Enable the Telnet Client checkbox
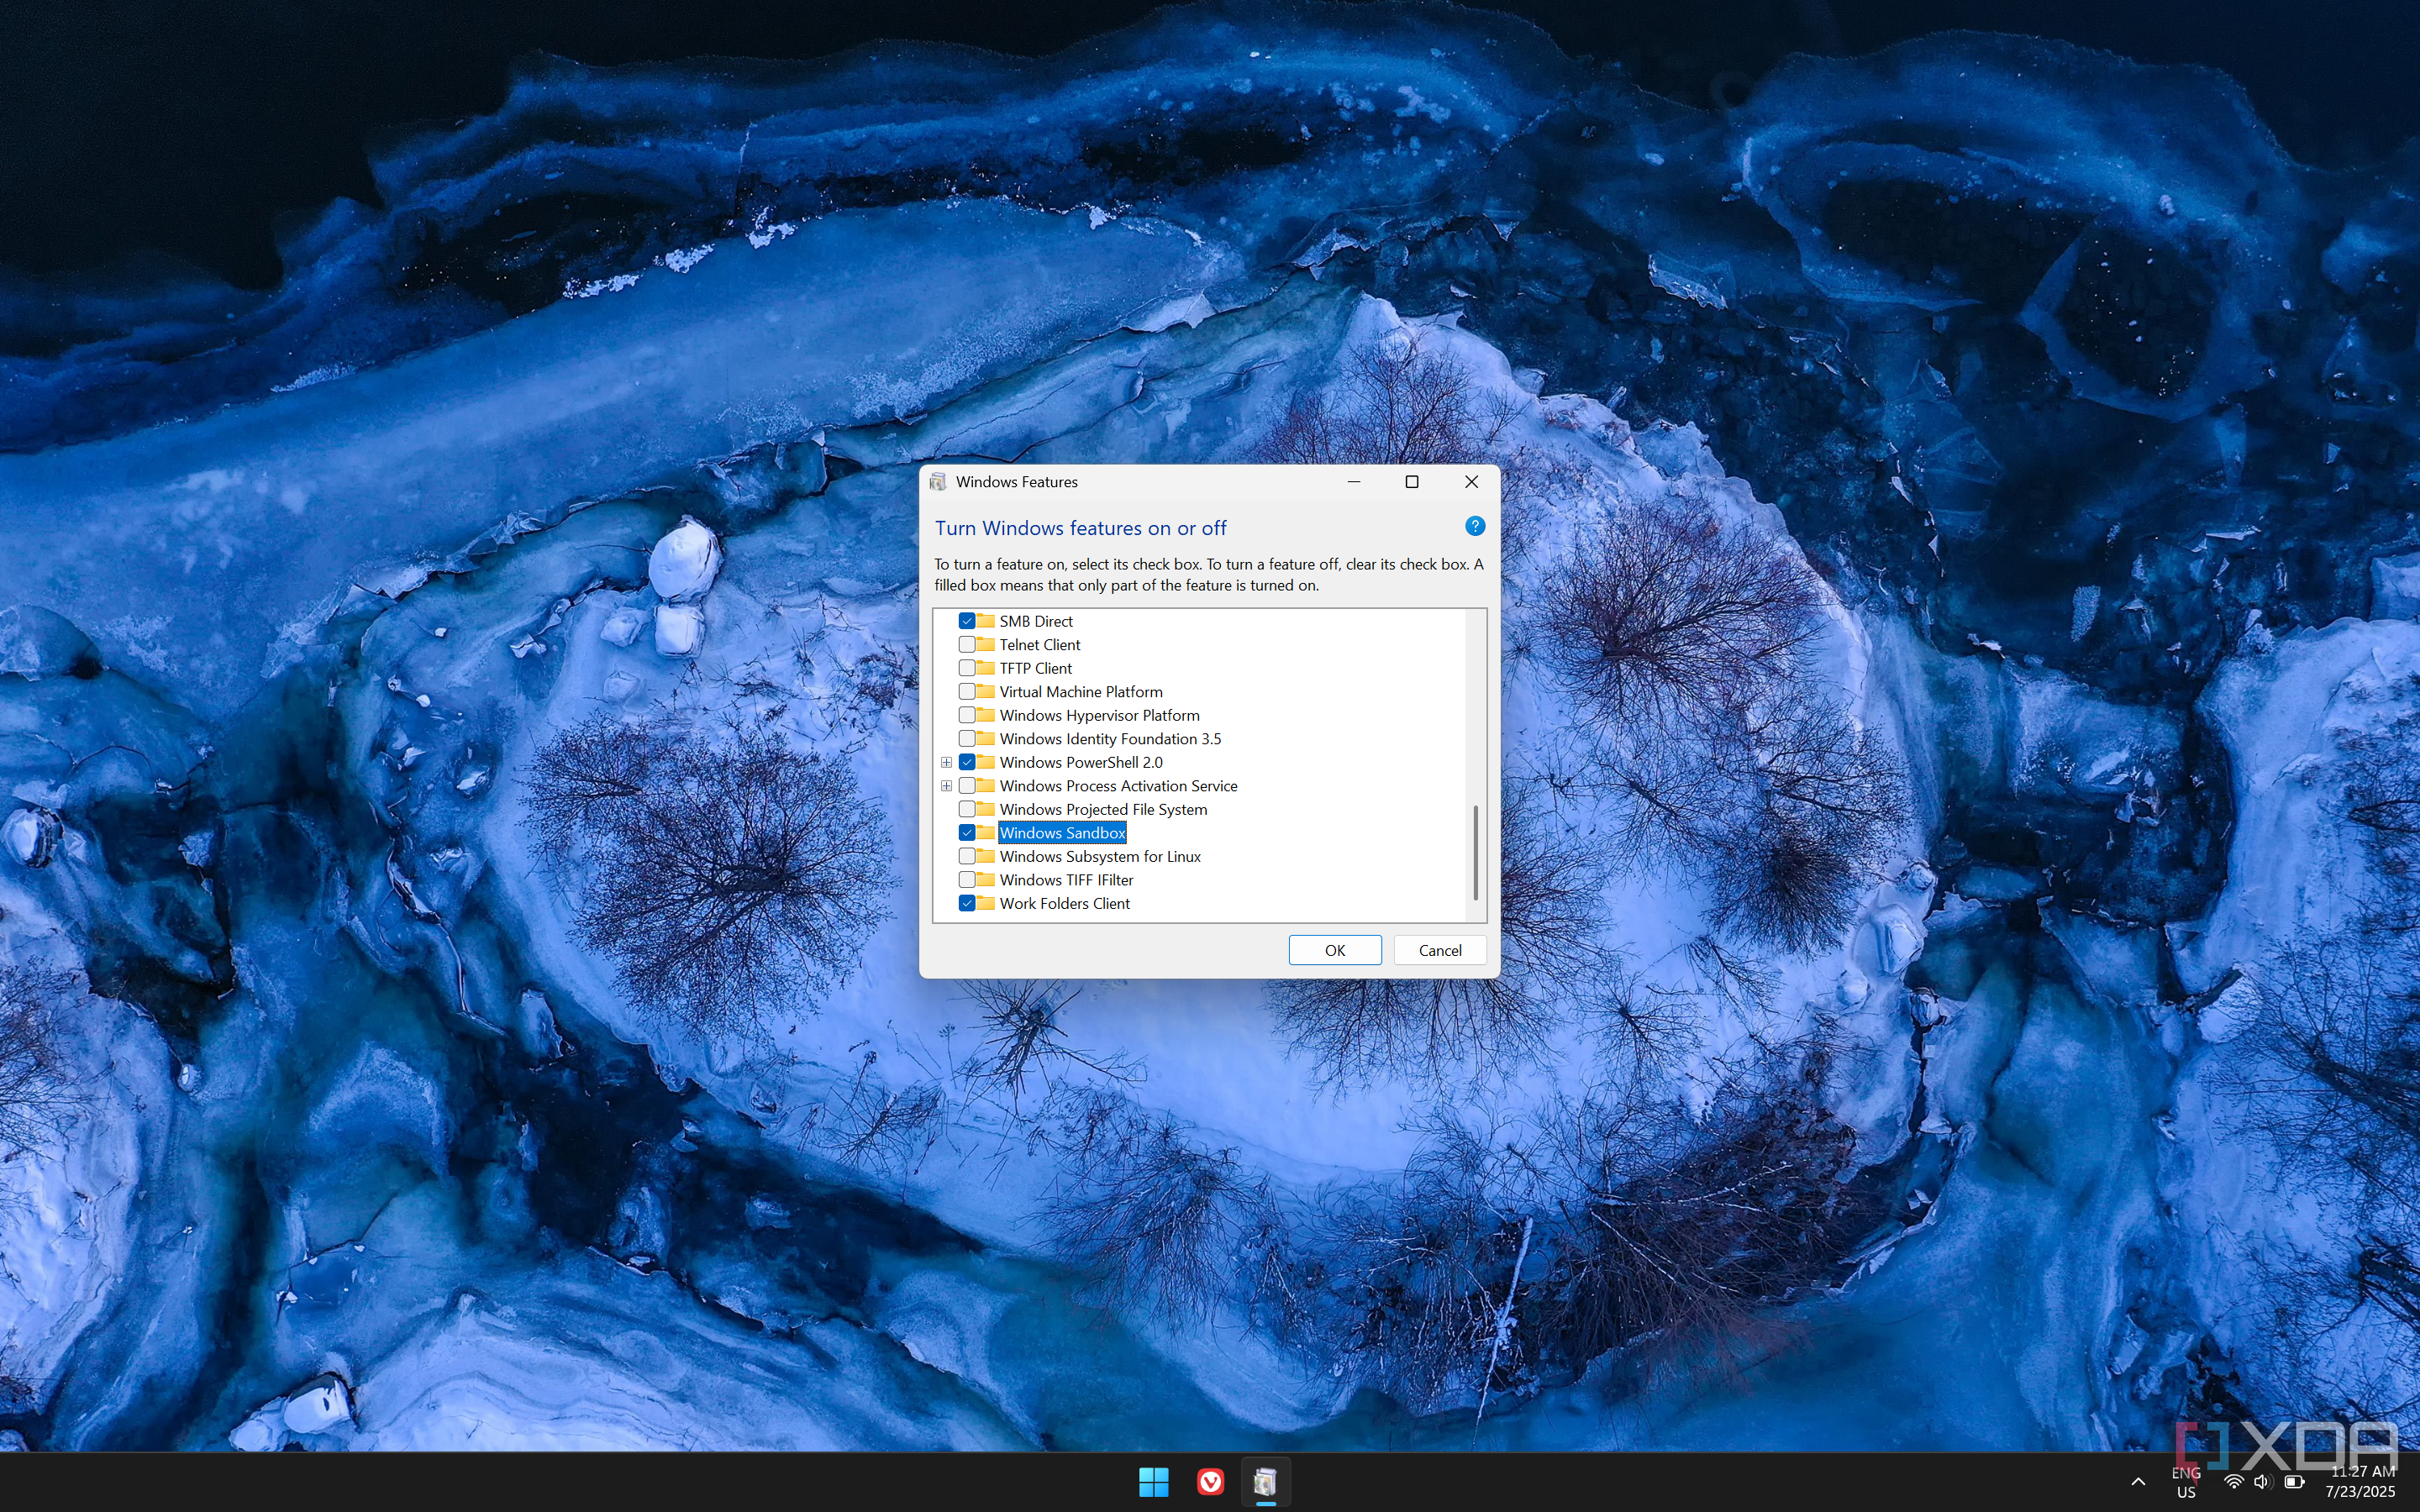The height and width of the screenshot is (1512, 2420). 967,645
